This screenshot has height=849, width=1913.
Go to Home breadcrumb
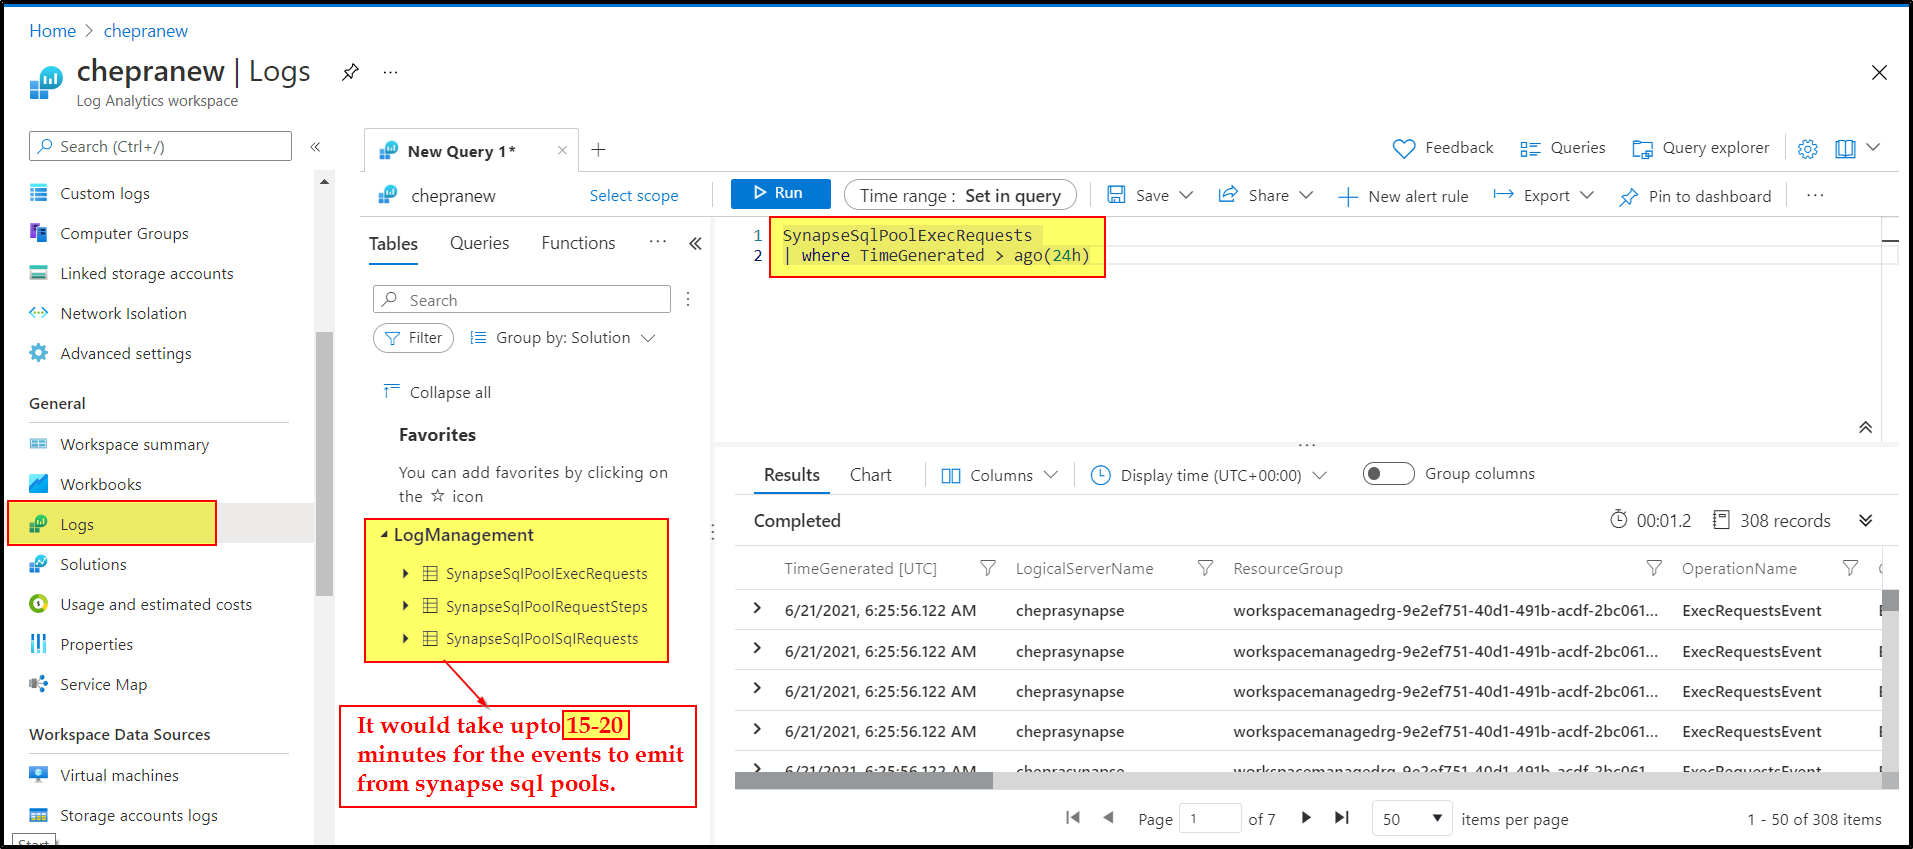click(x=52, y=31)
